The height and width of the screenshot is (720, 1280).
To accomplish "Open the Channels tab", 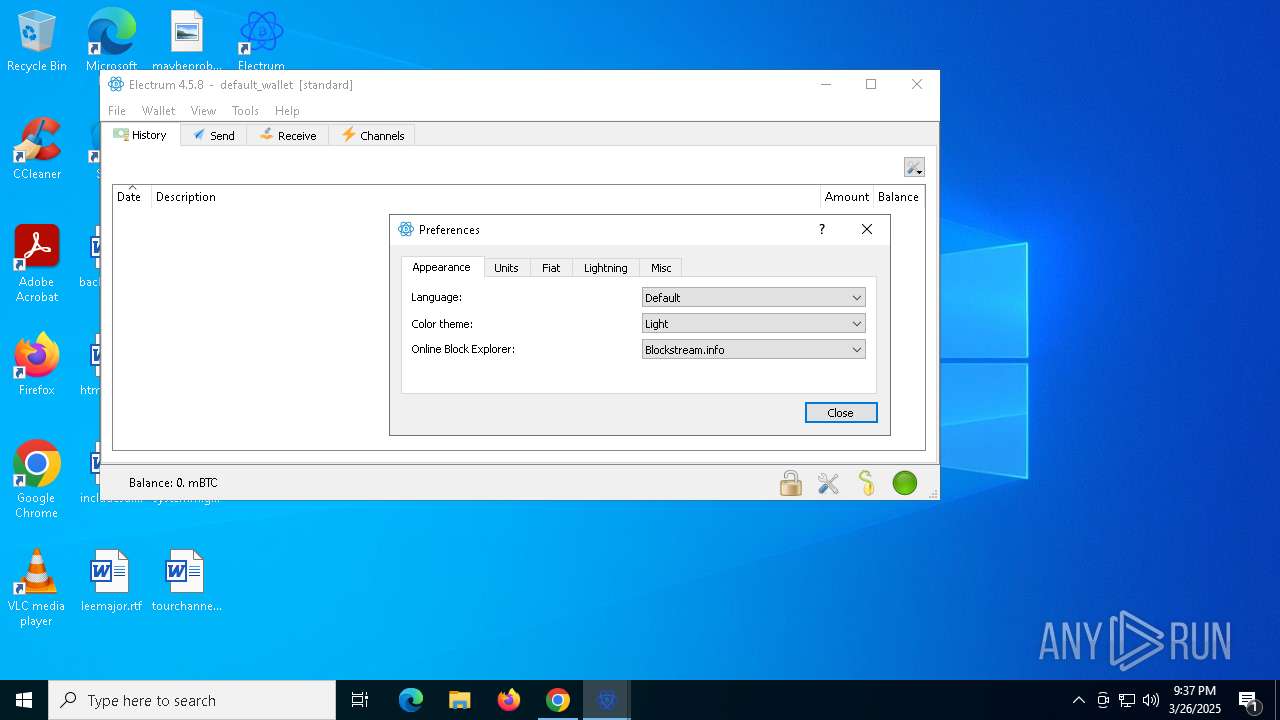I will coord(373,136).
